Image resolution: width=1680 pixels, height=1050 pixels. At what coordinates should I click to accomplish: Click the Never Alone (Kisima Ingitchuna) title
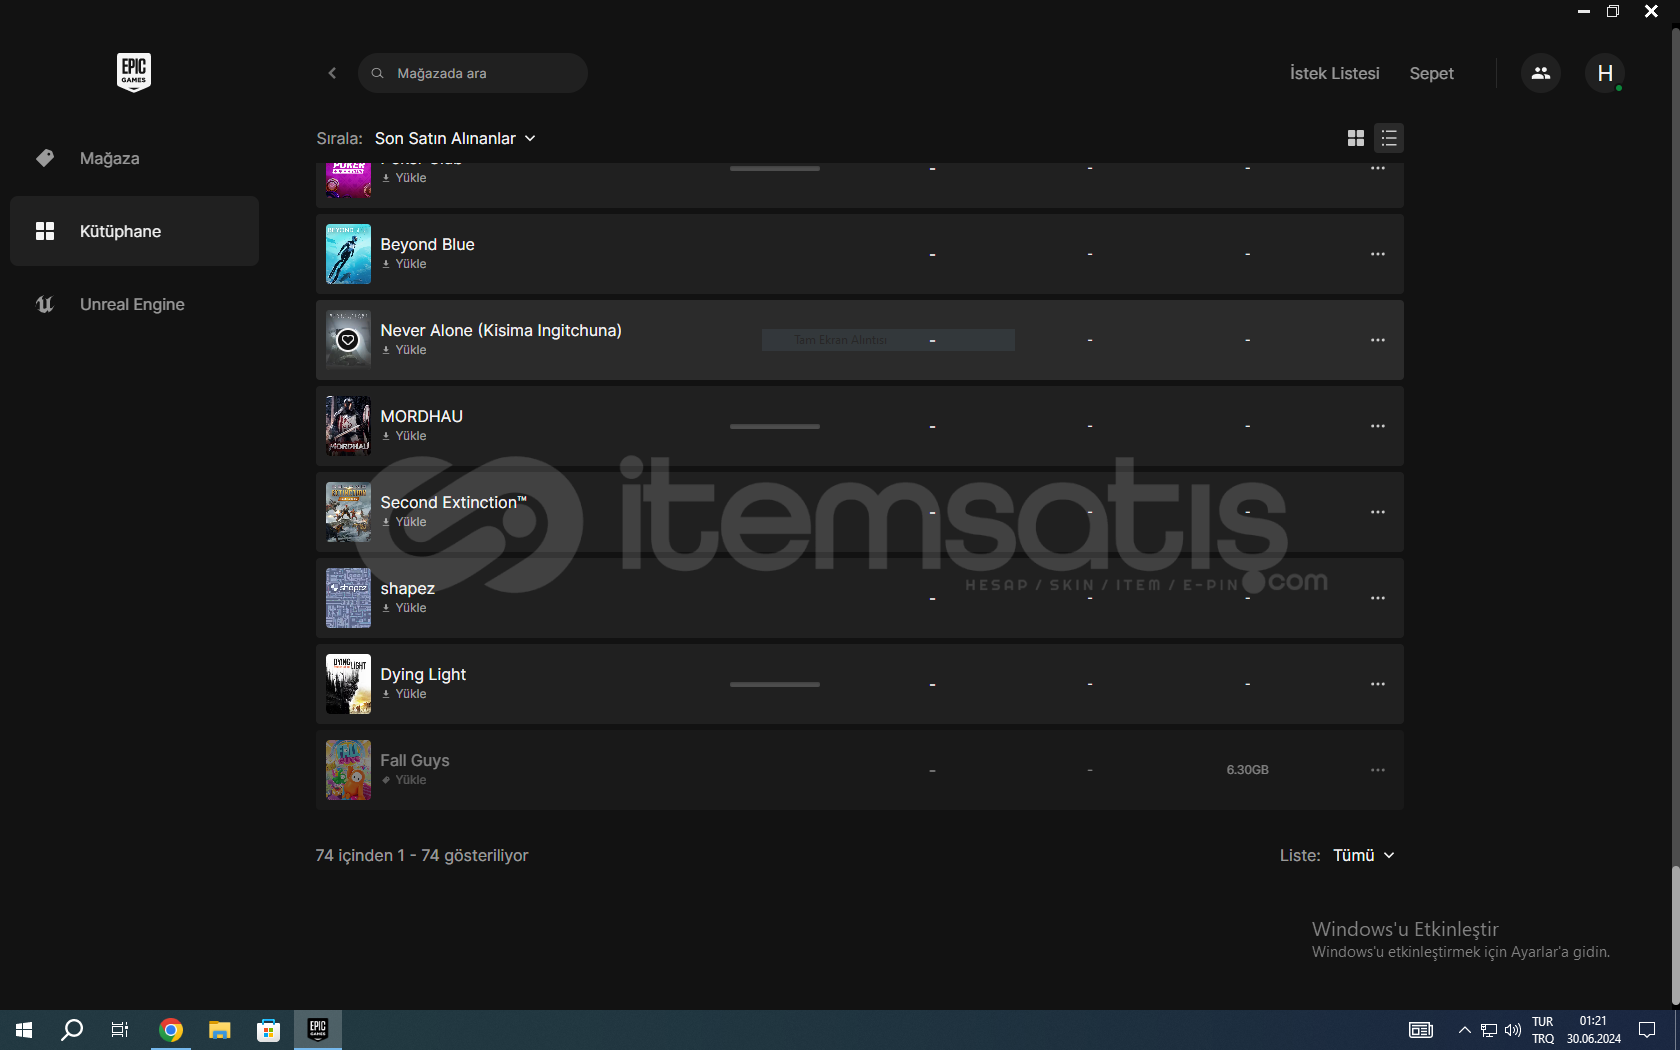tap(501, 330)
